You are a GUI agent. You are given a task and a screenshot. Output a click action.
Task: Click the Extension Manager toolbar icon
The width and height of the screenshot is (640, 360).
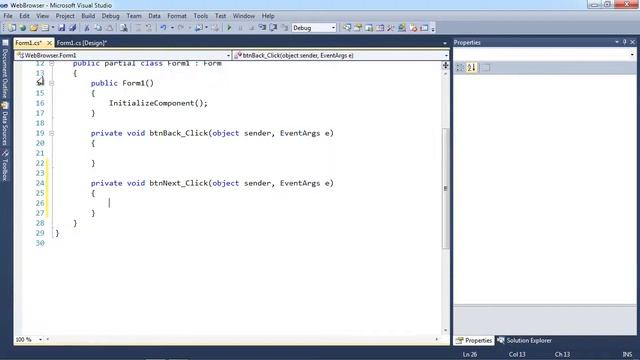[x=402, y=28]
